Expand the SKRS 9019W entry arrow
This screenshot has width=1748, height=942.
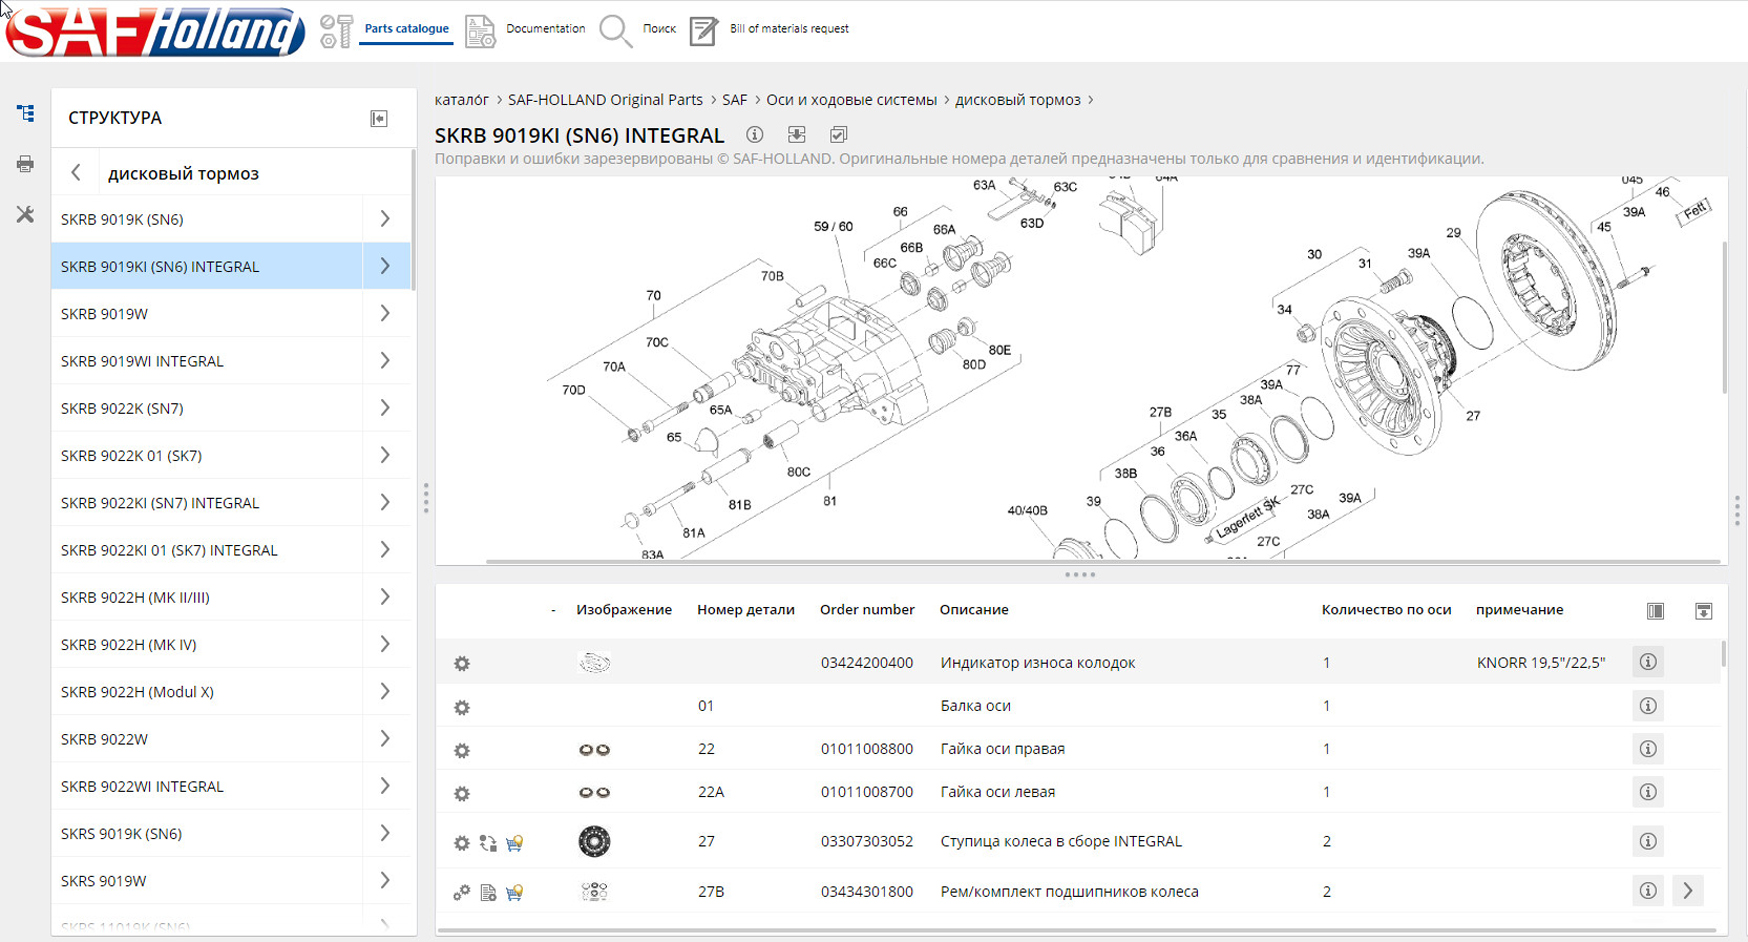pos(385,881)
